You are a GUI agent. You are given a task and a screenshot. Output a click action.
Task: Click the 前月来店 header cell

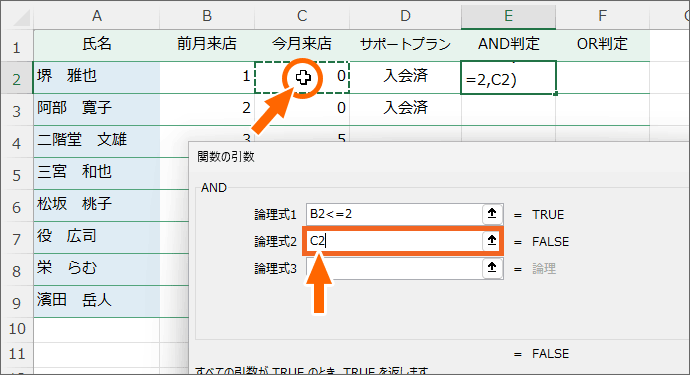(x=207, y=44)
